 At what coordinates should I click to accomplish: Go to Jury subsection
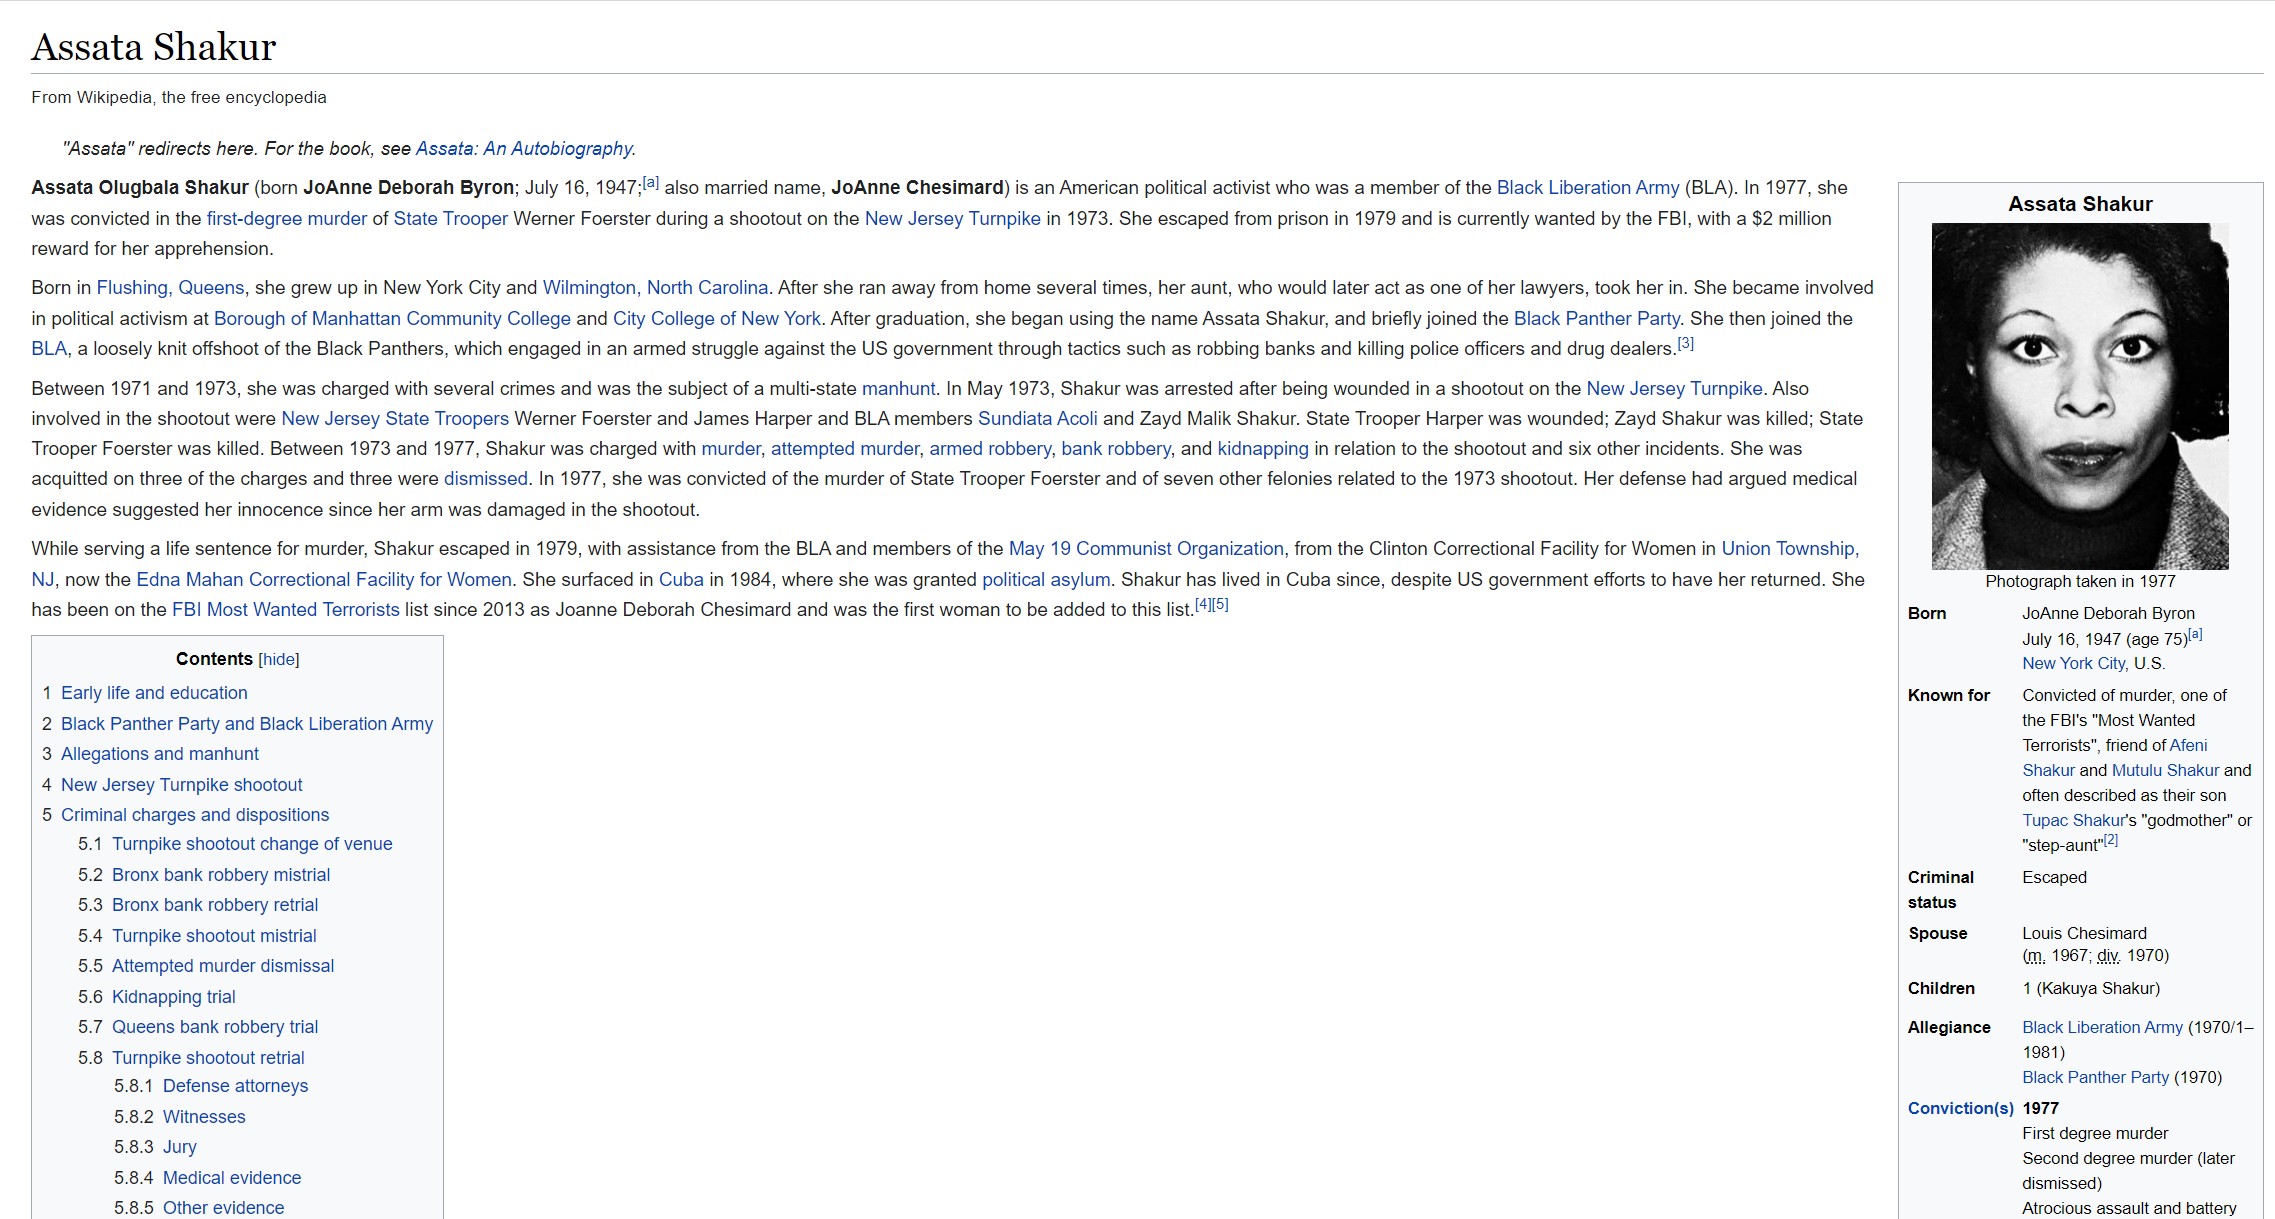180,1147
